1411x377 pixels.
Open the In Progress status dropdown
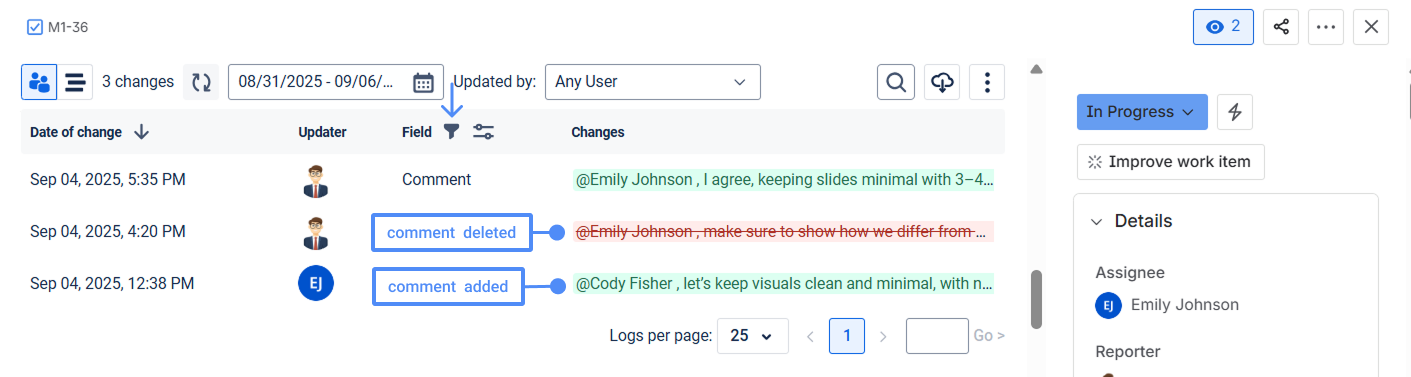pos(1142,112)
